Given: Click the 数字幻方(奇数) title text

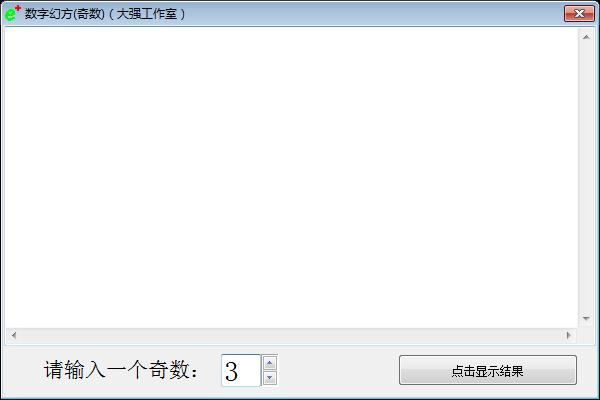Looking at the screenshot, I should pyautogui.click(x=65, y=14).
